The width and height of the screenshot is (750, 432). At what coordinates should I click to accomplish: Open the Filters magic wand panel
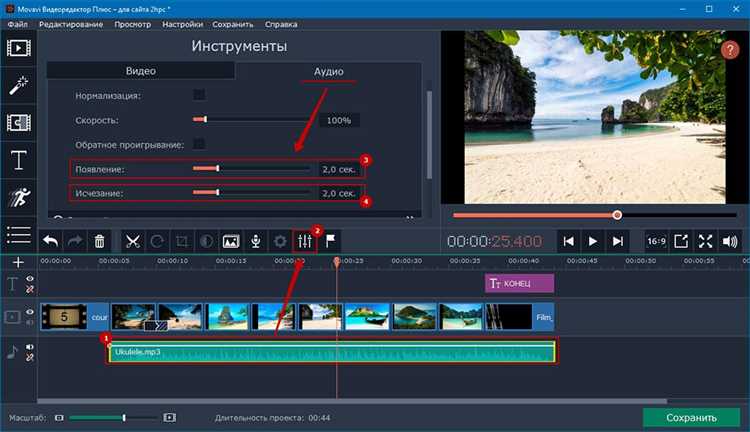click(19, 86)
